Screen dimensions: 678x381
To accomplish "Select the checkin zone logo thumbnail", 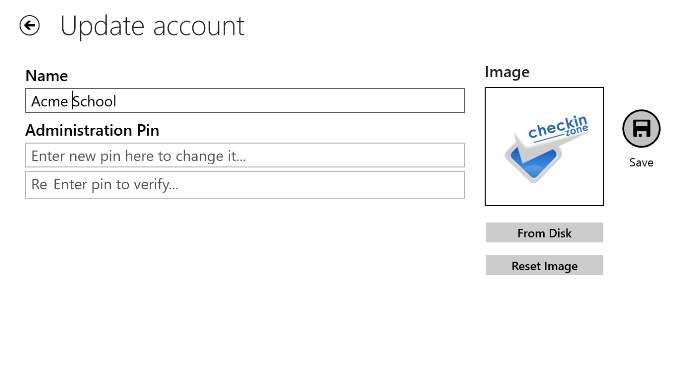I will pyautogui.click(x=544, y=146).
